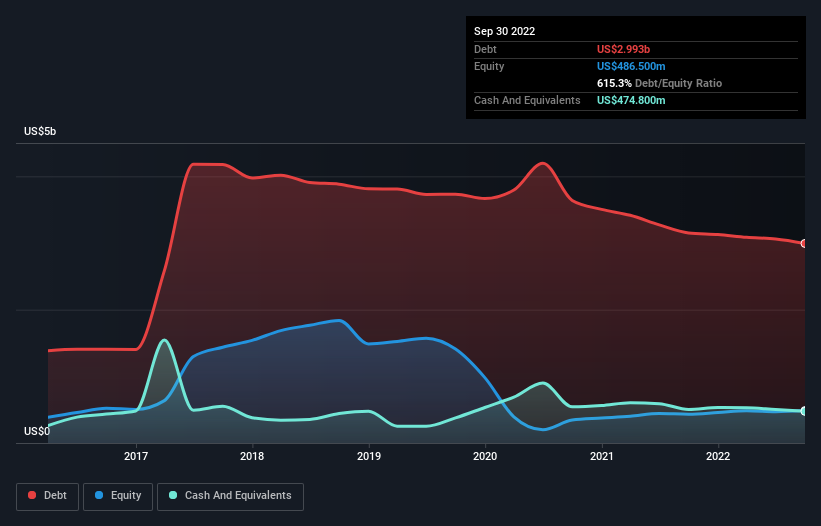Screen dimensions: 821x526
Task: Click the 2019 x-axis label
Action: [369, 456]
